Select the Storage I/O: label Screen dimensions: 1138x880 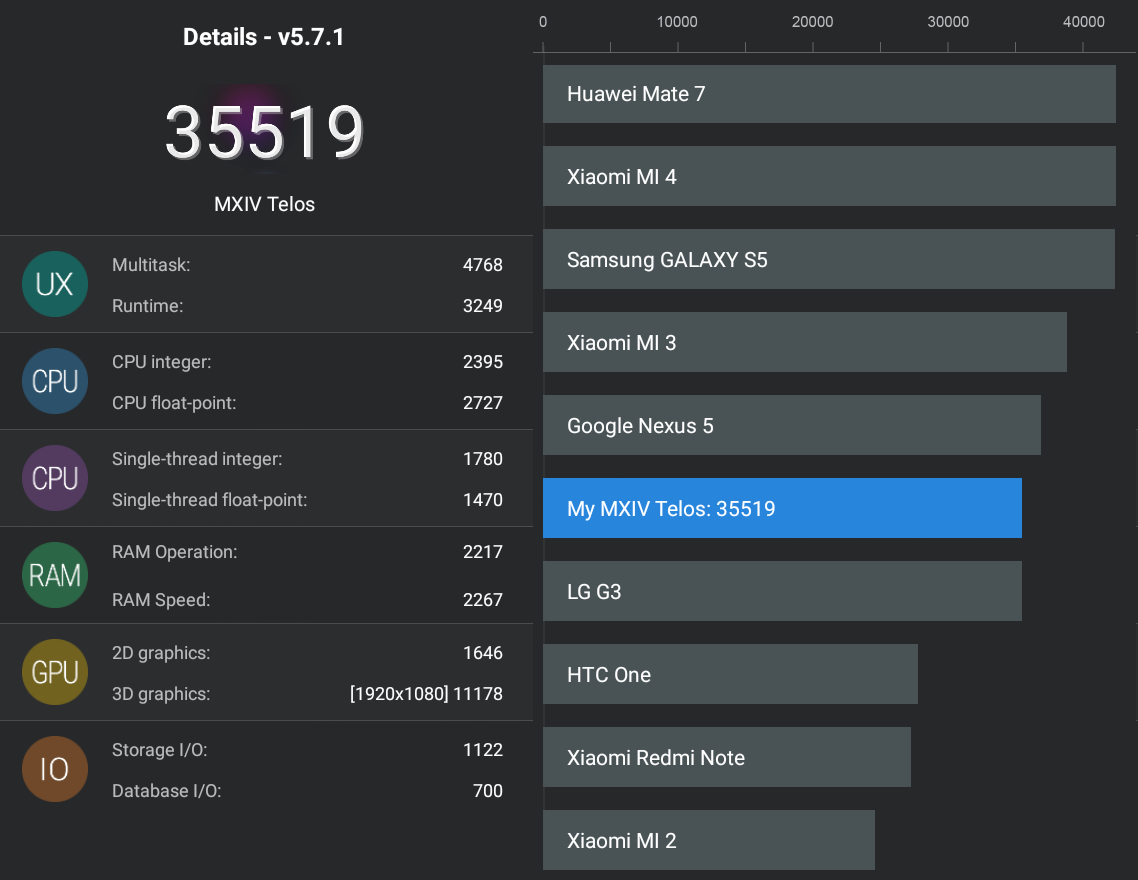pos(160,749)
